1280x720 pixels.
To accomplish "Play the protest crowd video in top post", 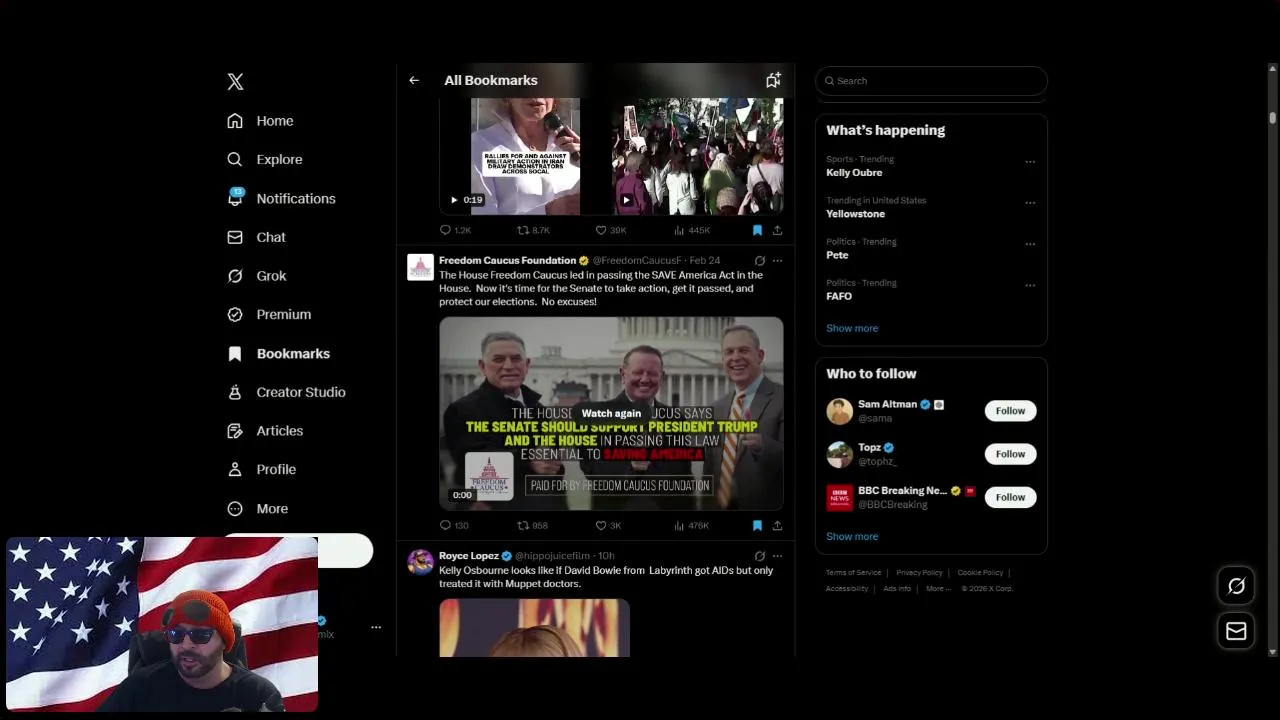I will [627, 200].
